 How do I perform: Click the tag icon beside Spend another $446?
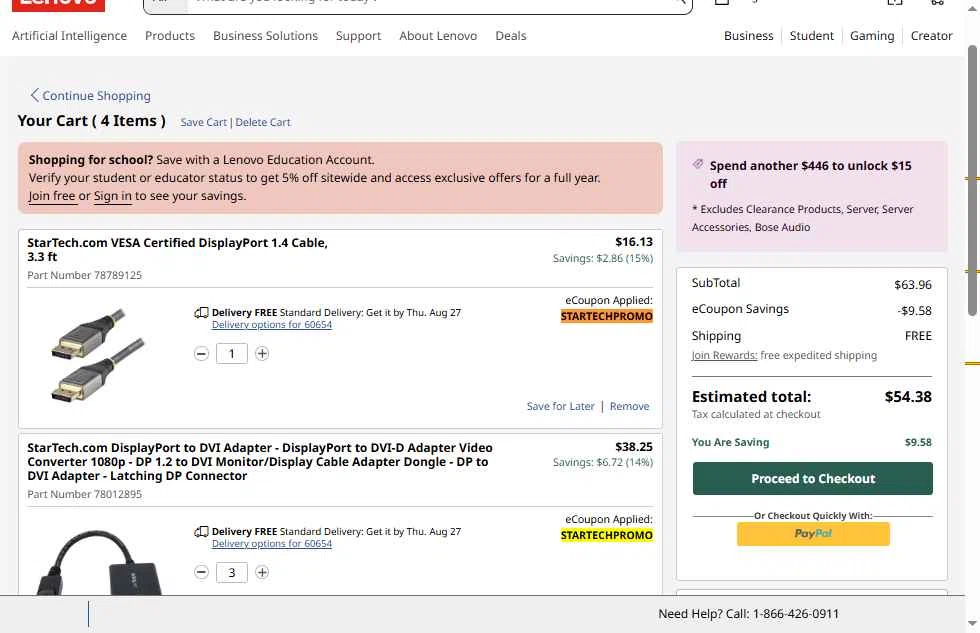[x=698, y=164]
